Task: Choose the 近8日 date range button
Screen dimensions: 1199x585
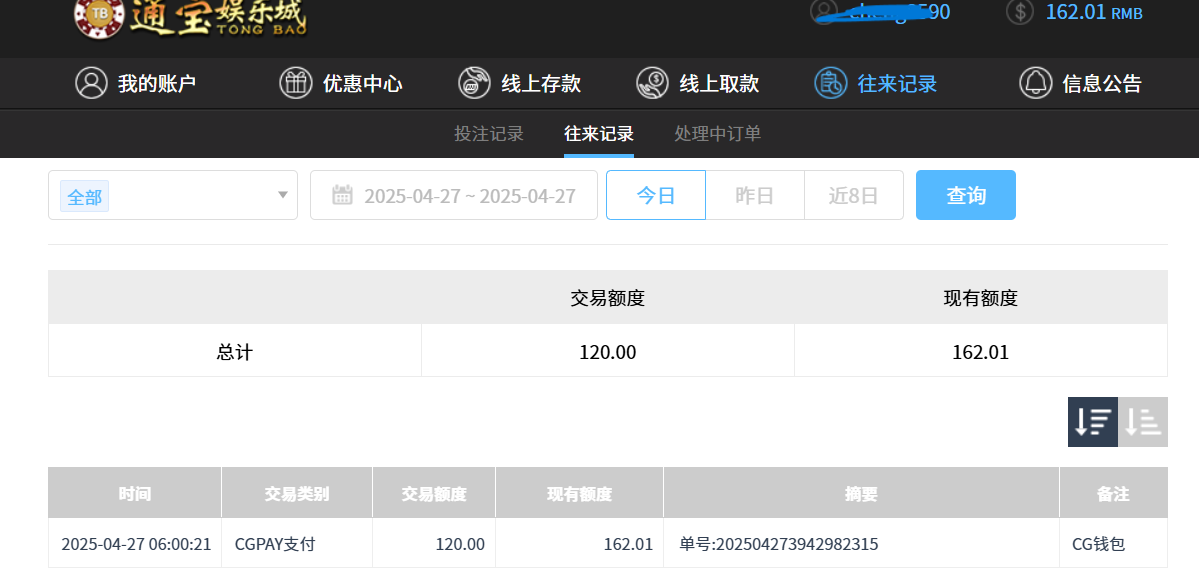Action: 853,195
